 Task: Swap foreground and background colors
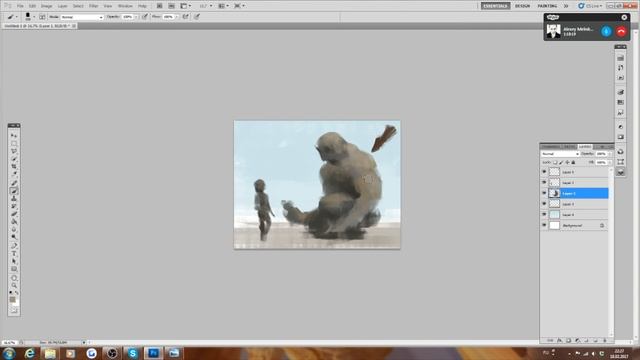tap(17, 293)
